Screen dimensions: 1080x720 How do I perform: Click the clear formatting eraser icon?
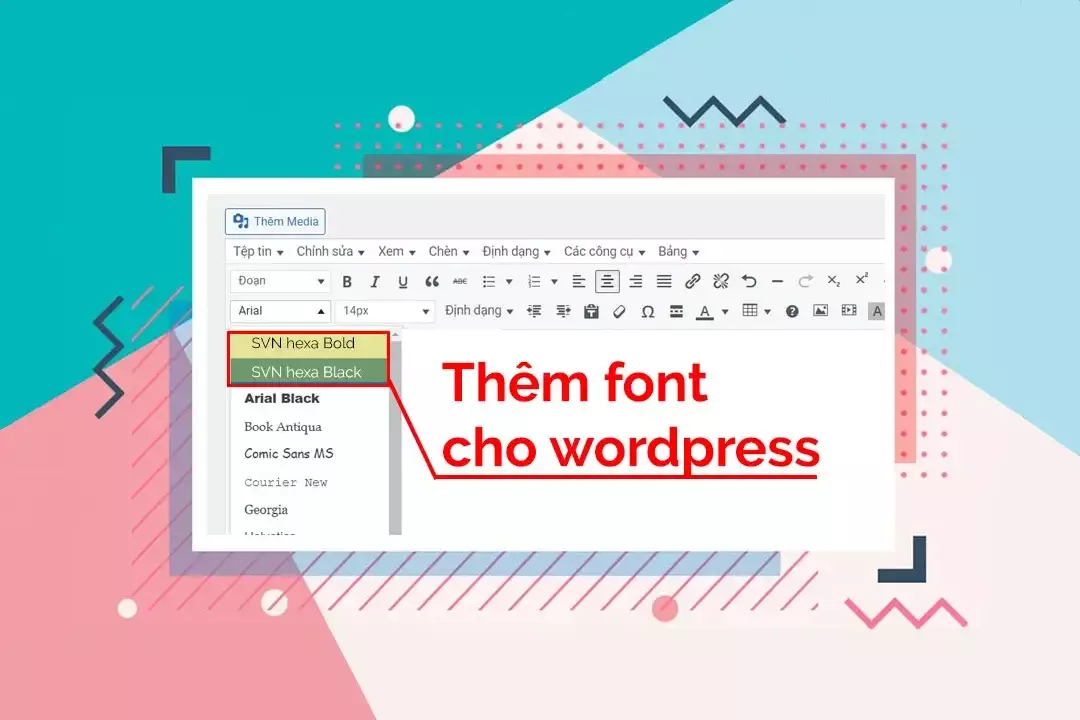click(x=619, y=312)
